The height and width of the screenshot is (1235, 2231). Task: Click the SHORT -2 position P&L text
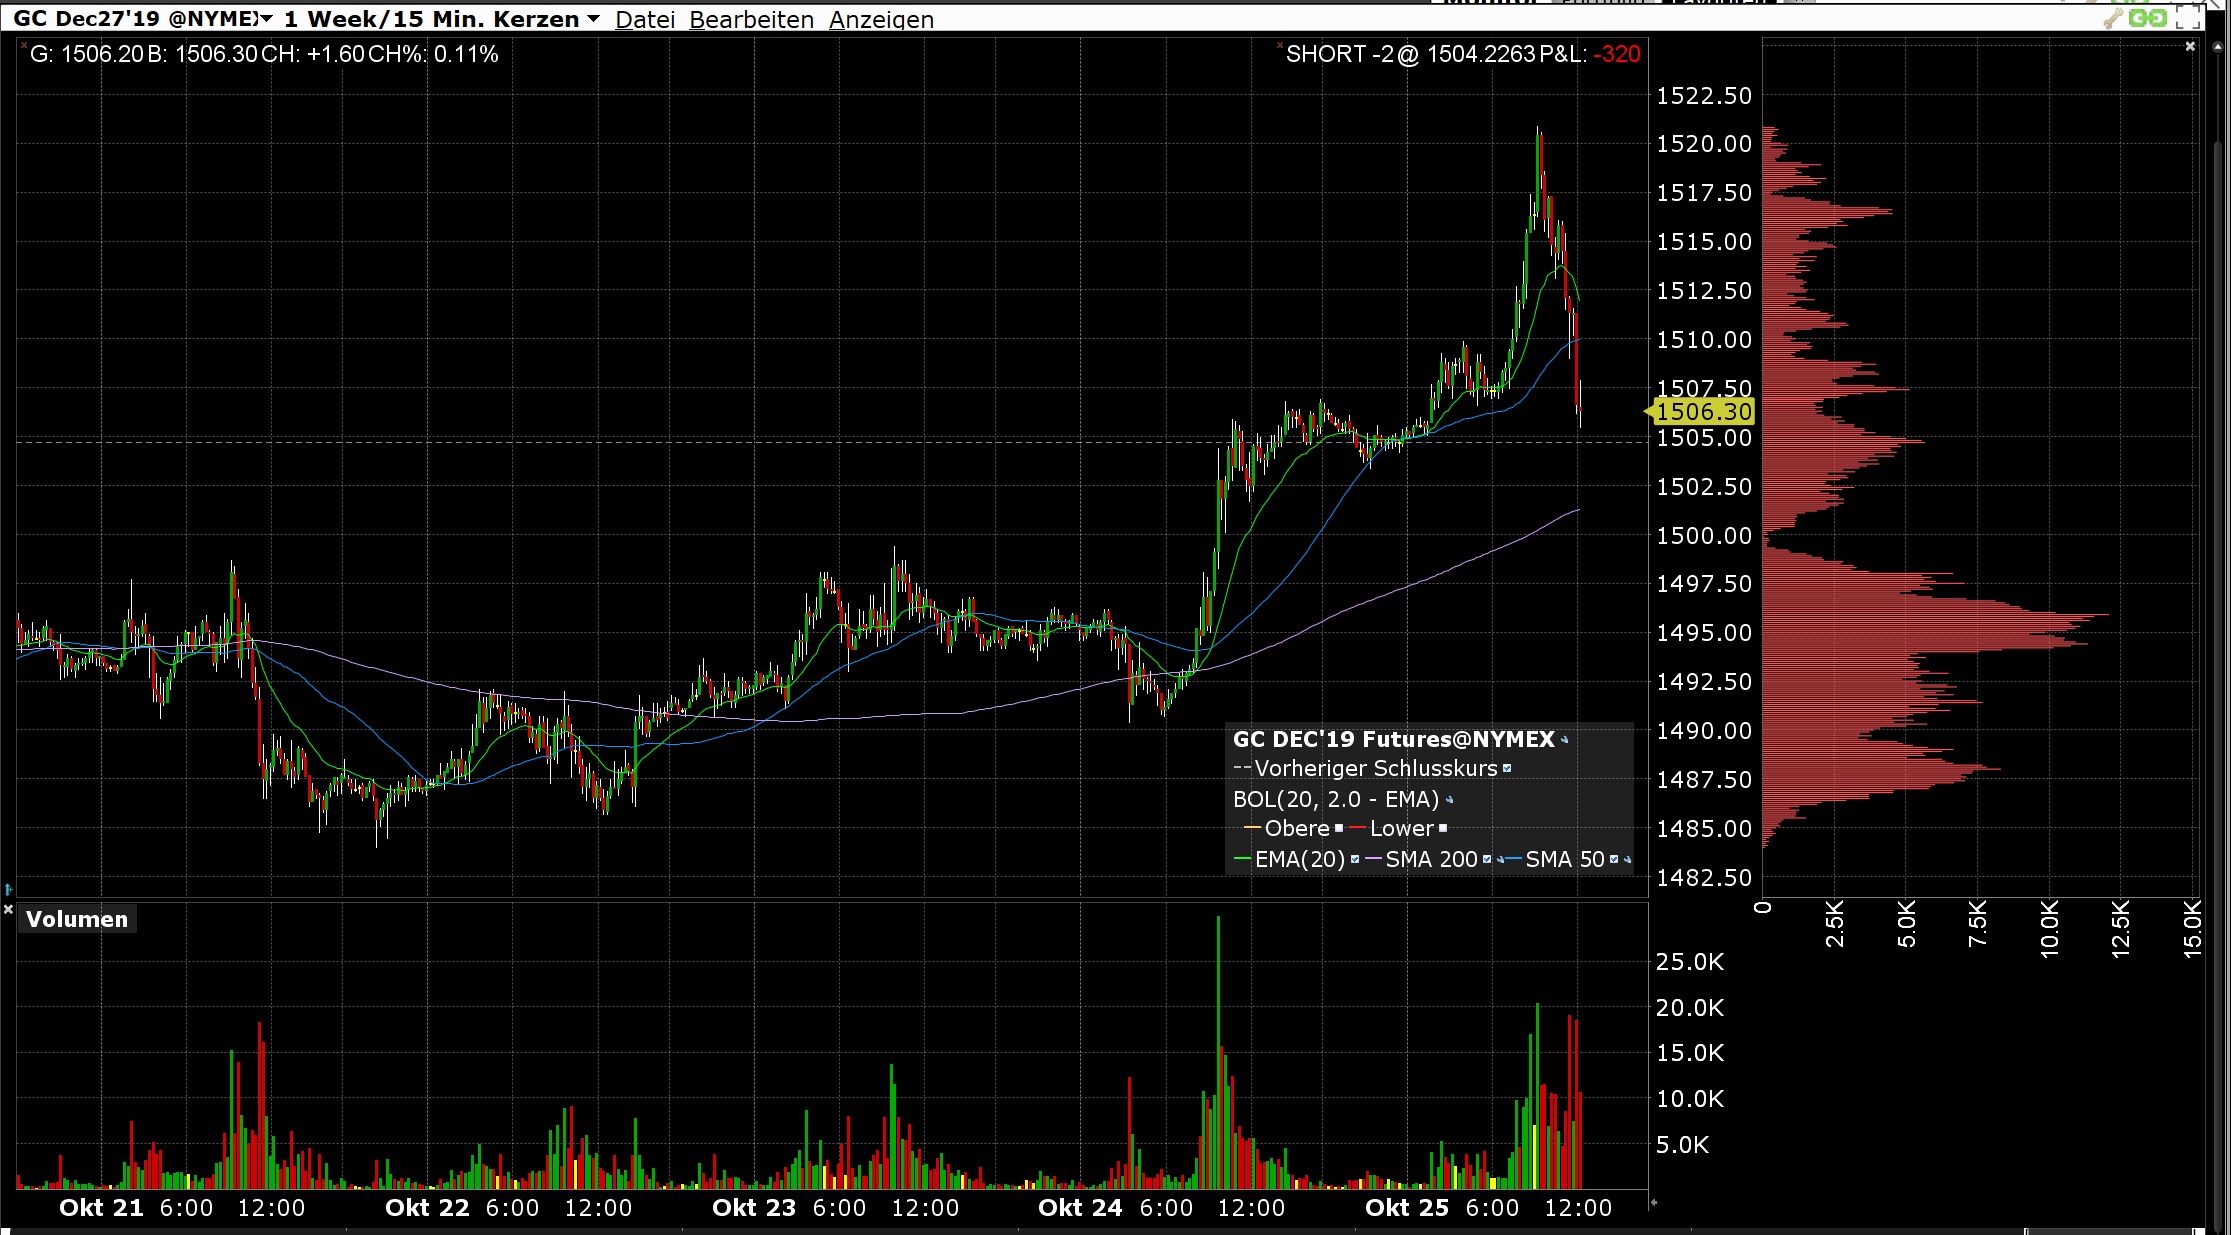click(x=1462, y=54)
